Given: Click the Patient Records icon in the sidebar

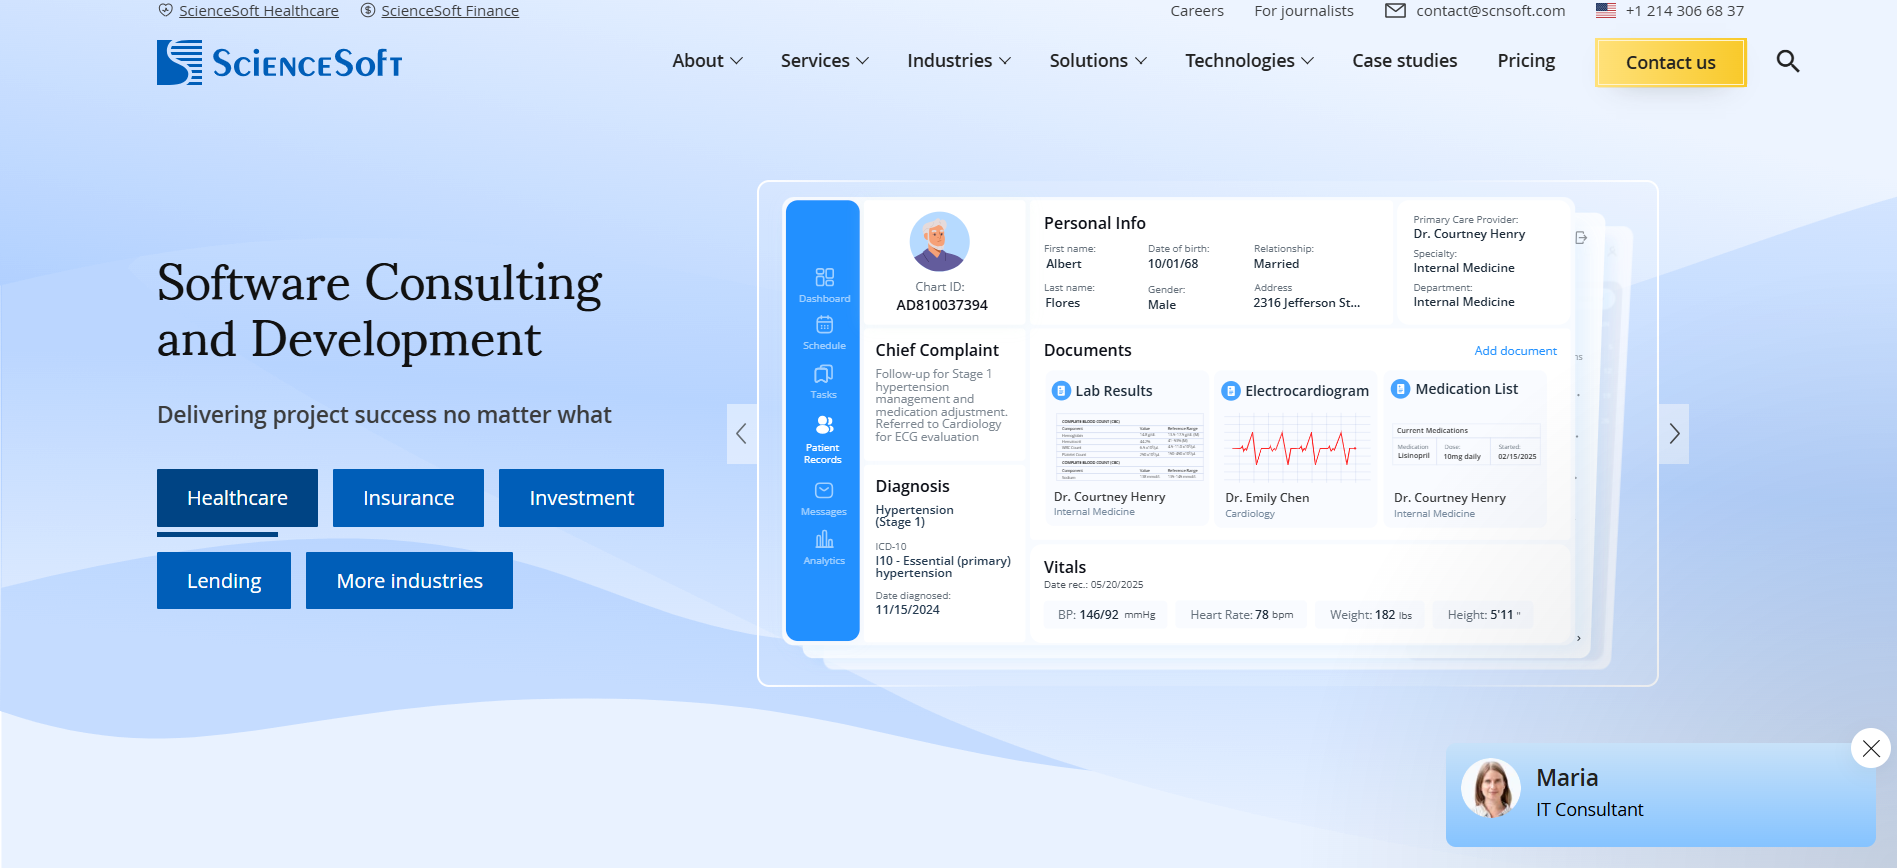Looking at the screenshot, I should [x=825, y=425].
